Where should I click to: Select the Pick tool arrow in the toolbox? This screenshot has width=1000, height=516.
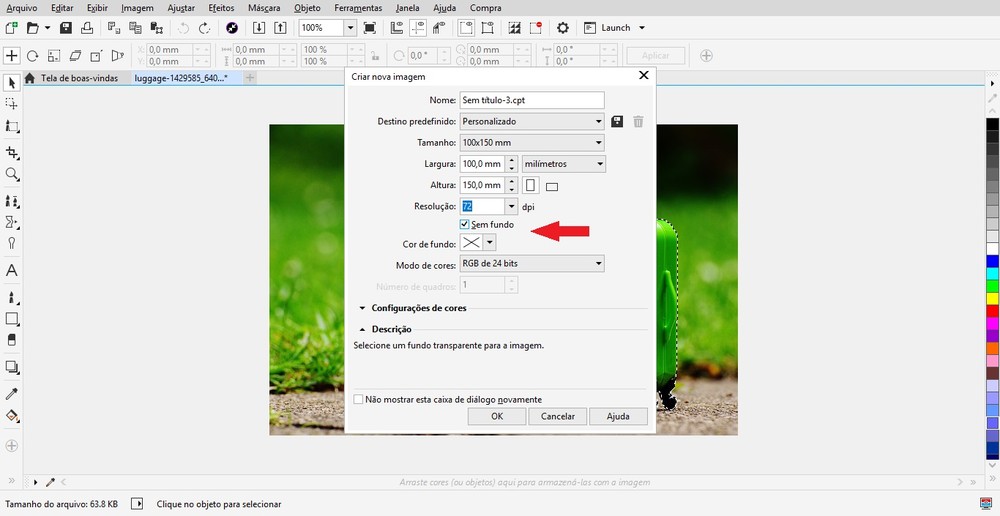11,83
